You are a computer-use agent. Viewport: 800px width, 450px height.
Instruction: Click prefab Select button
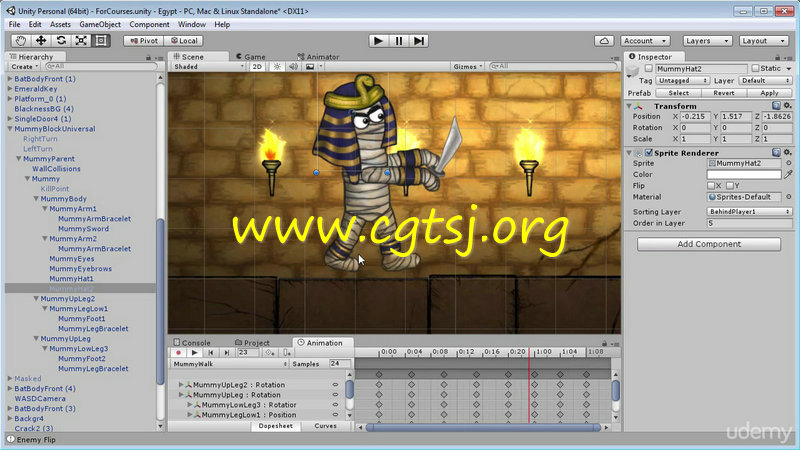679,93
